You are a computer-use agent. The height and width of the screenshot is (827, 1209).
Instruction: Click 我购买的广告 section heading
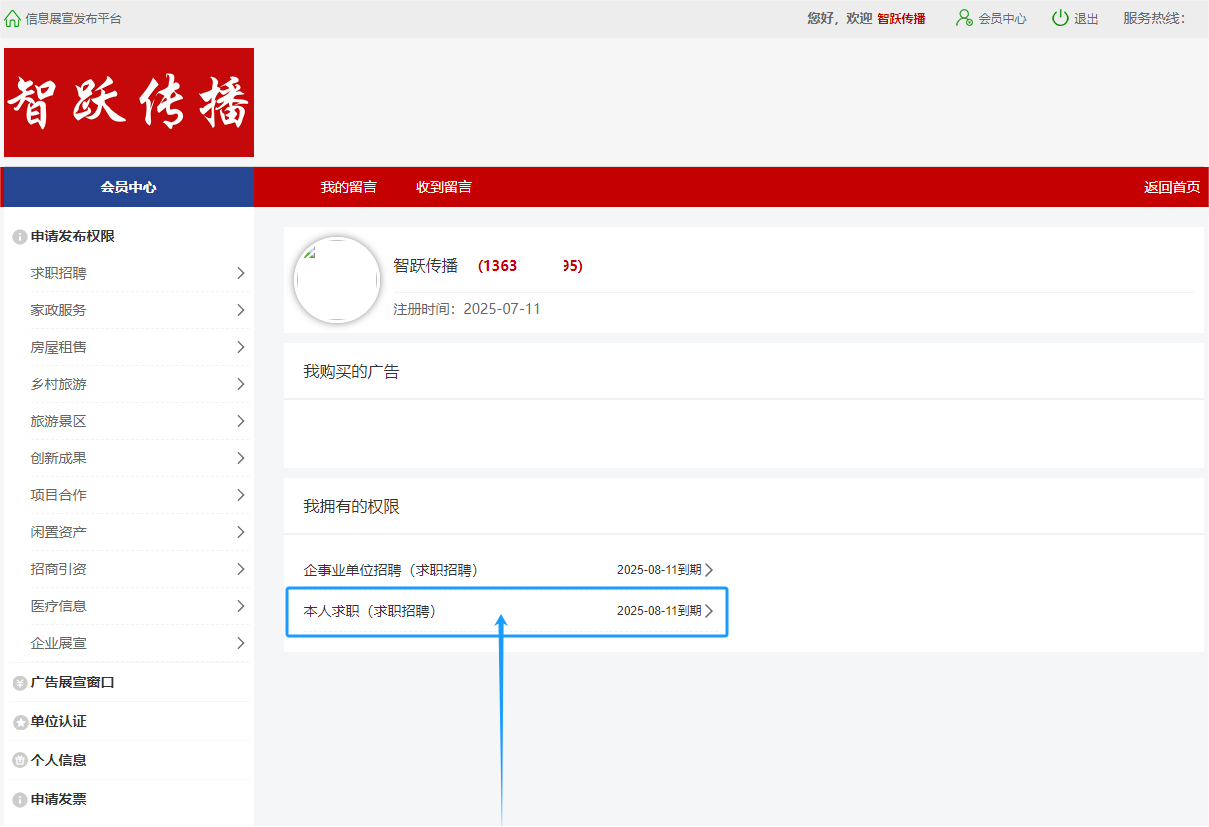click(x=351, y=372)
